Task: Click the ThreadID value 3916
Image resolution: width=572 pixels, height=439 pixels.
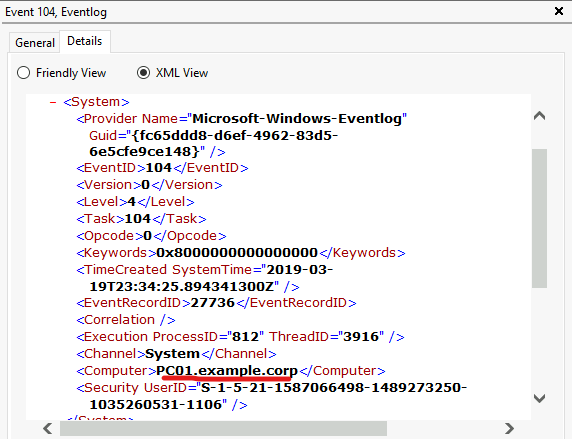Action: click(x=362, y=336)
